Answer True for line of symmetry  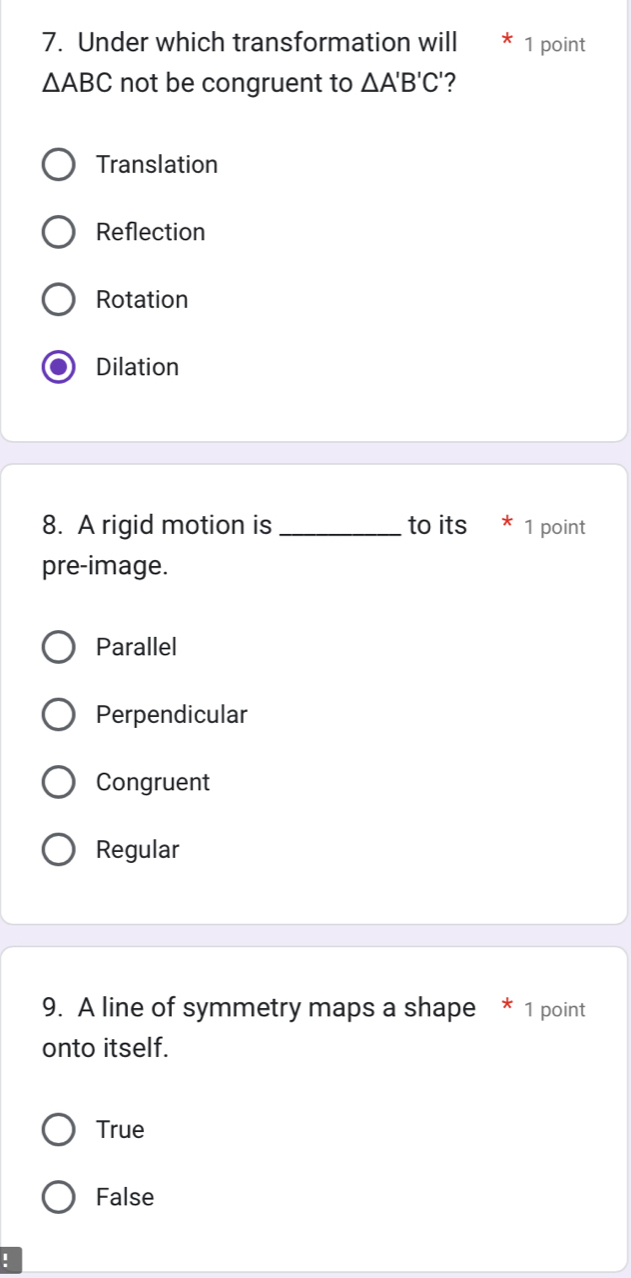point(59,1130)
